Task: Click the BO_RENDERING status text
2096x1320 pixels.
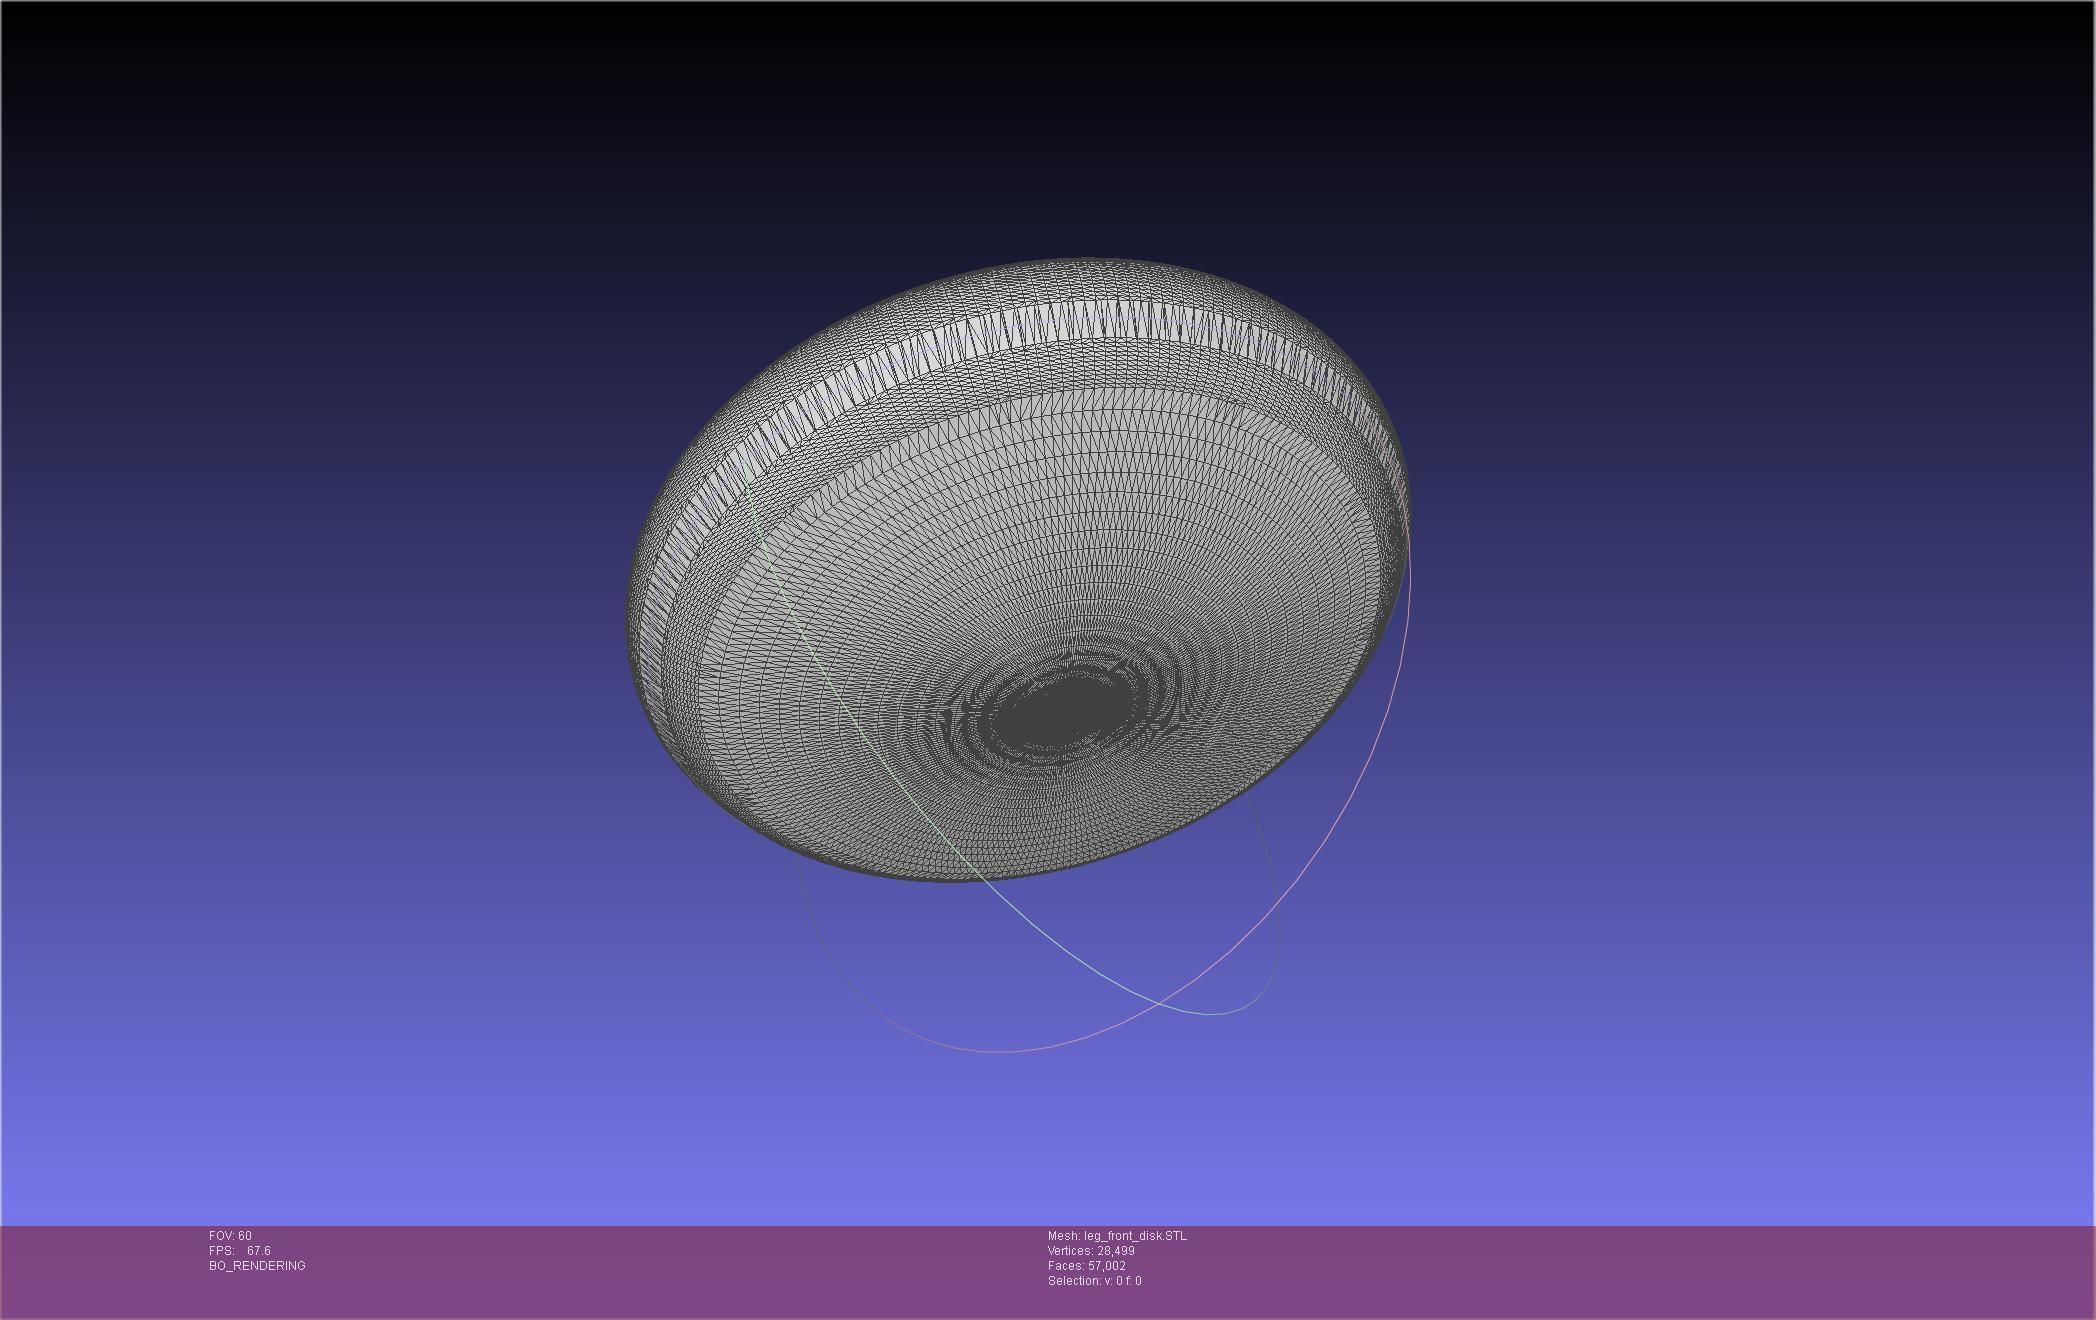Action: (257, 1266)
